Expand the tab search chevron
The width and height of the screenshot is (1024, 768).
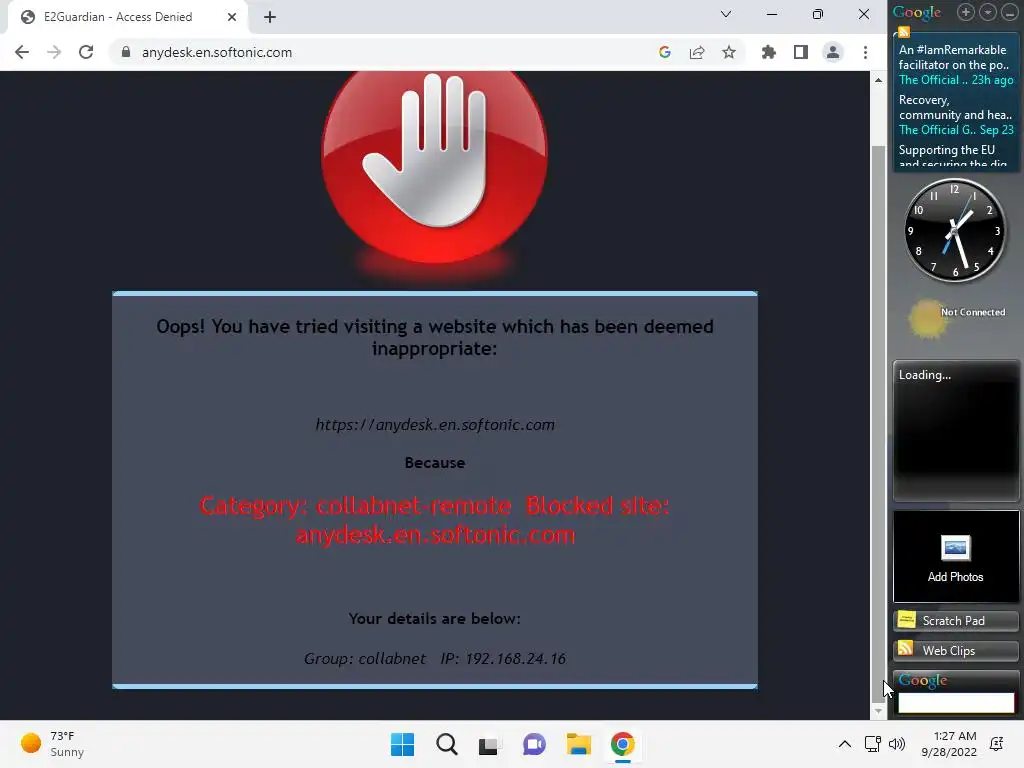coord(726,14)
